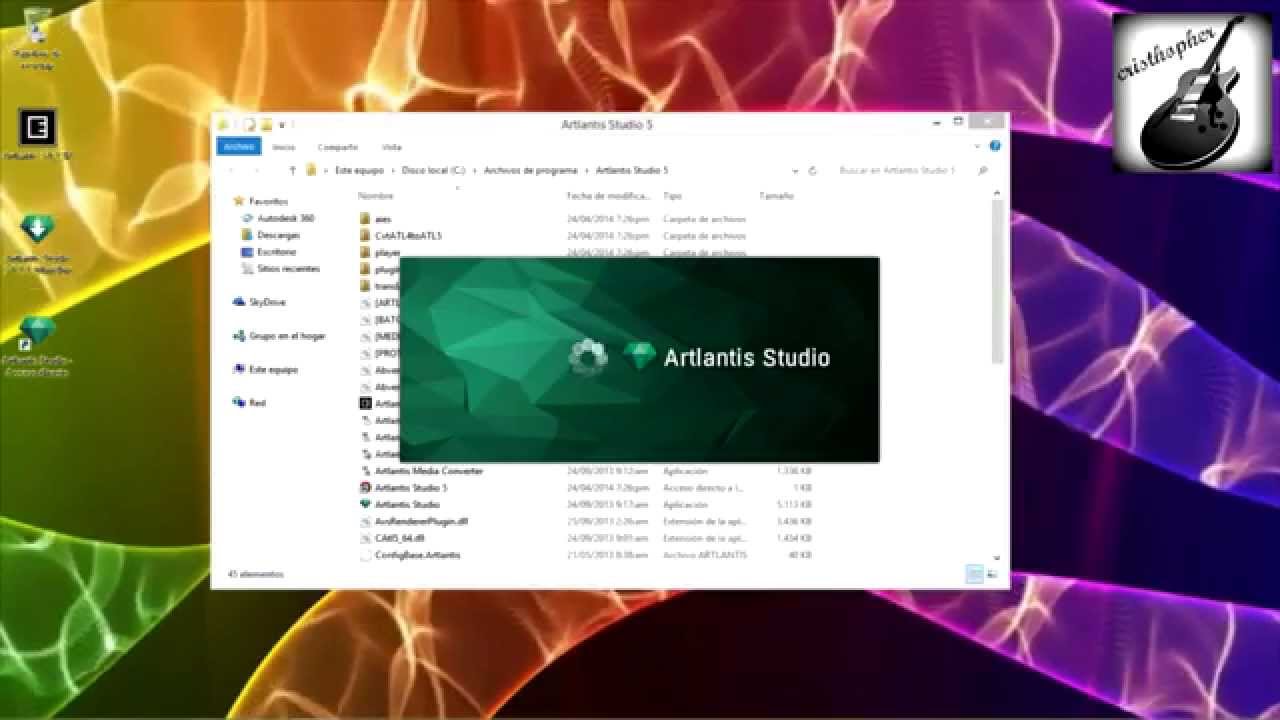Click the green gem Artlantis Studio application icon

[366, 504]
